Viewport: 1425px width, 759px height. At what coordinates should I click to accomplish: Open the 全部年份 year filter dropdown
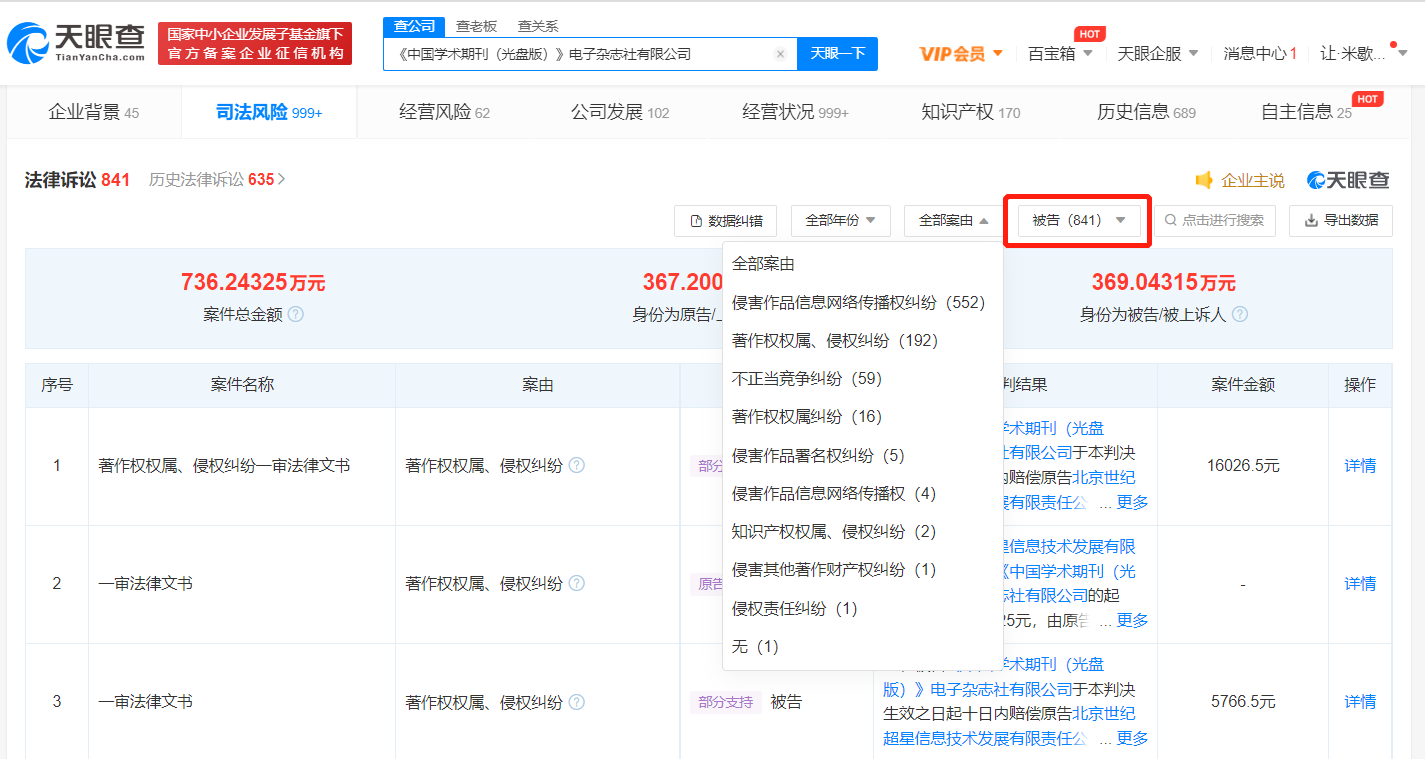point(840,220)
